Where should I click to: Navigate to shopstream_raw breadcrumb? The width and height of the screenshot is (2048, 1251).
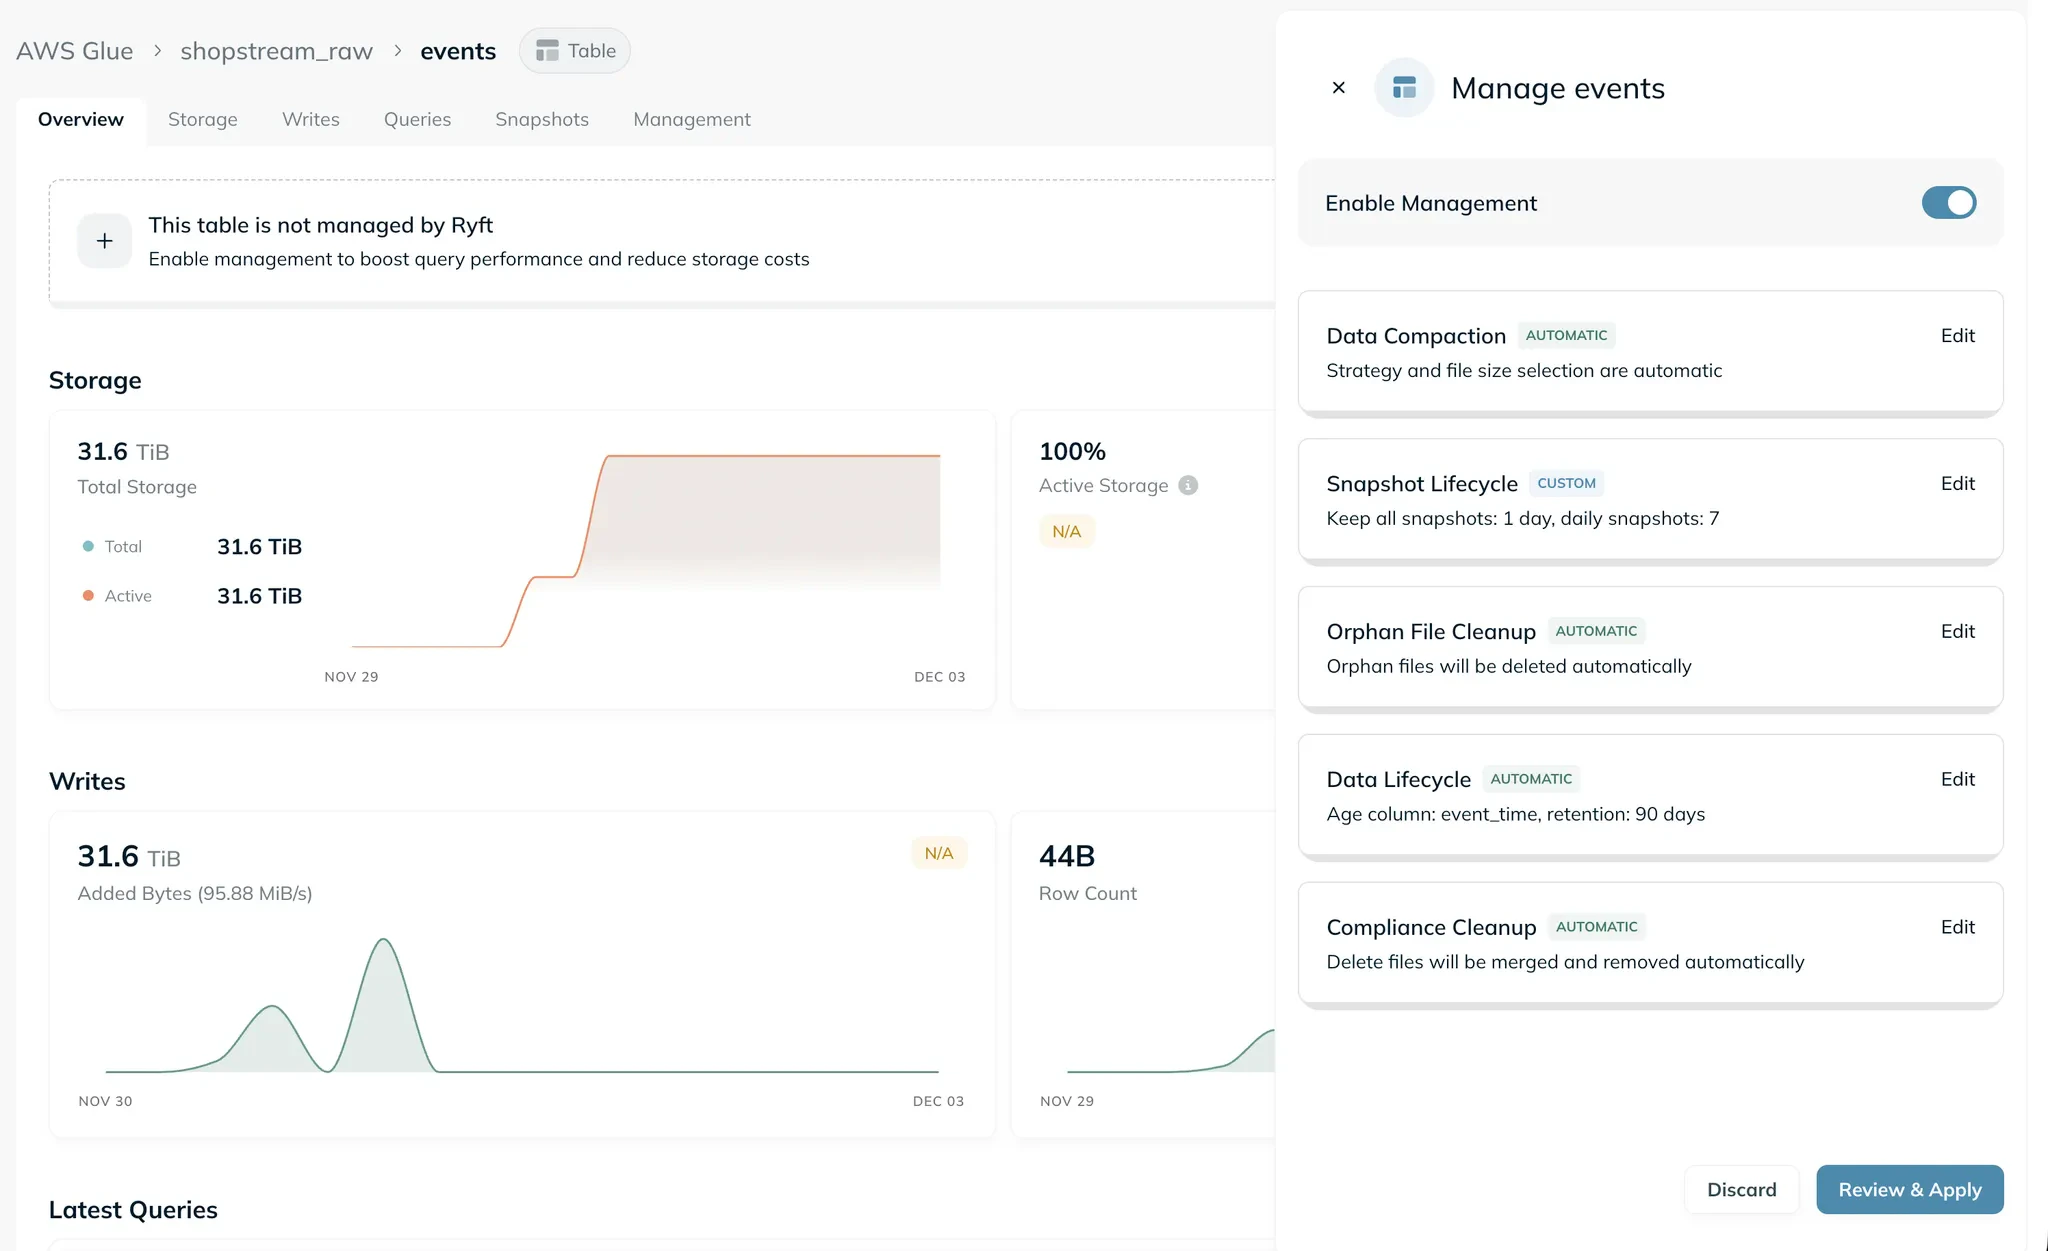point(276,51)
